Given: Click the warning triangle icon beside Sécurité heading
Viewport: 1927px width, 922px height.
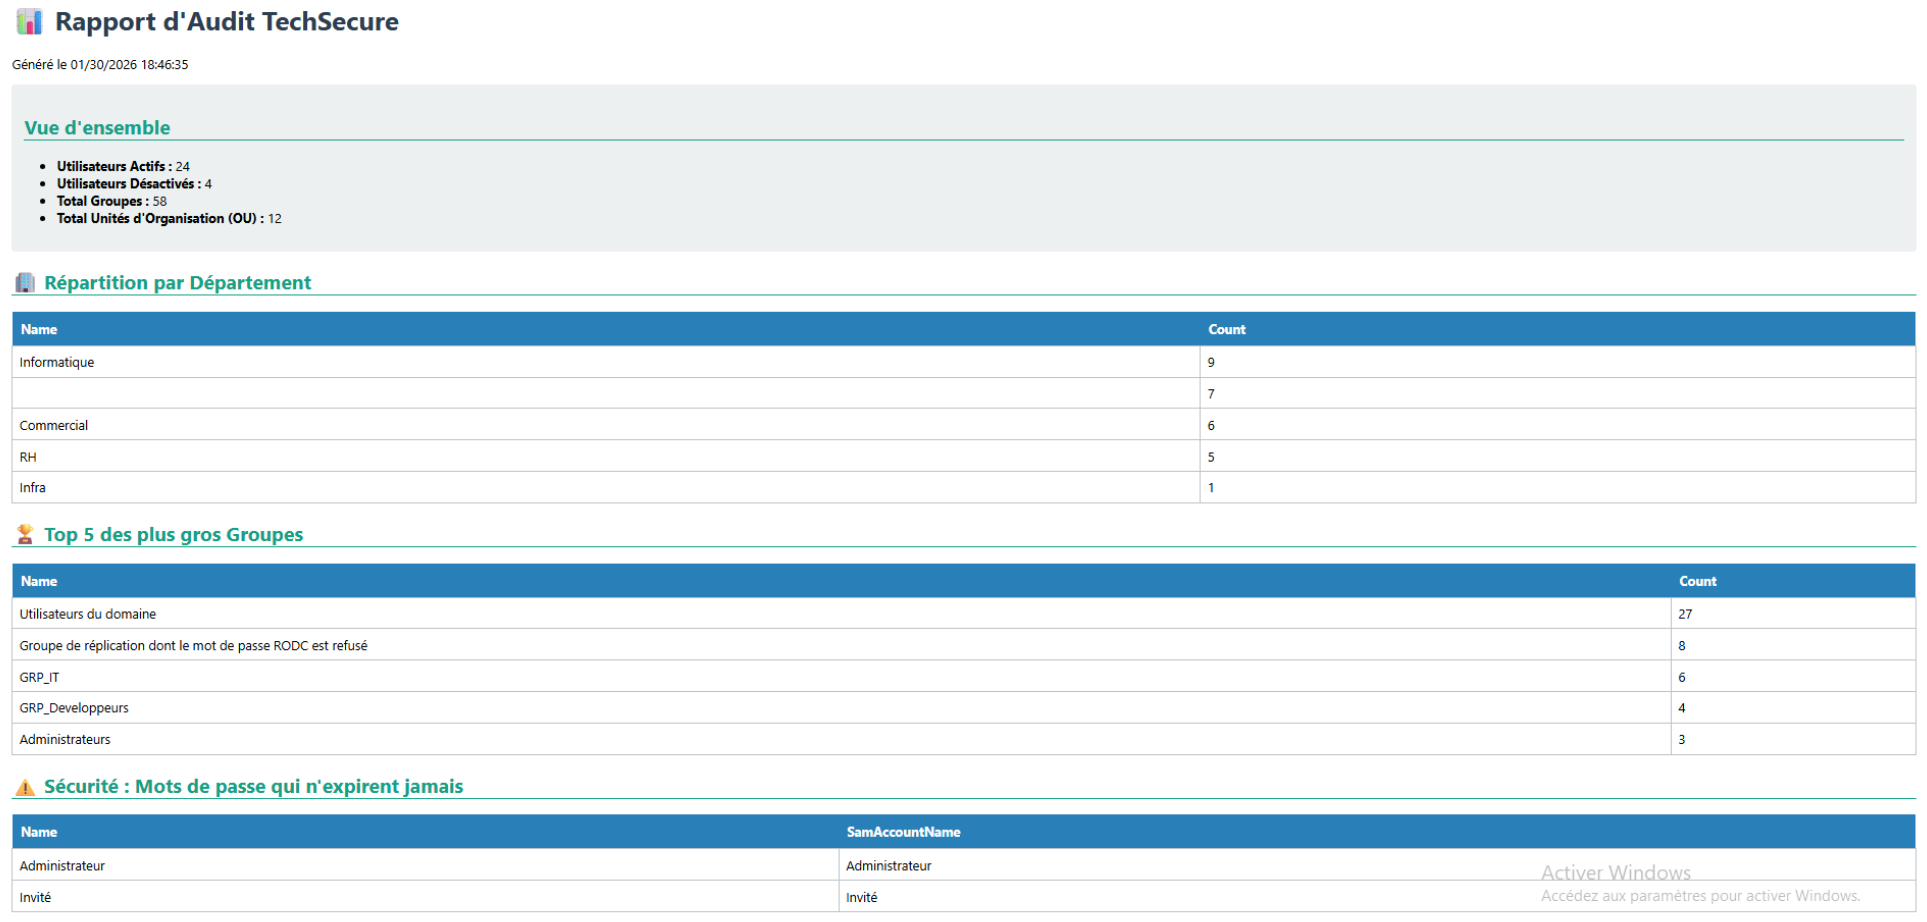Looking at the screenshot, I should coord(25,788).
